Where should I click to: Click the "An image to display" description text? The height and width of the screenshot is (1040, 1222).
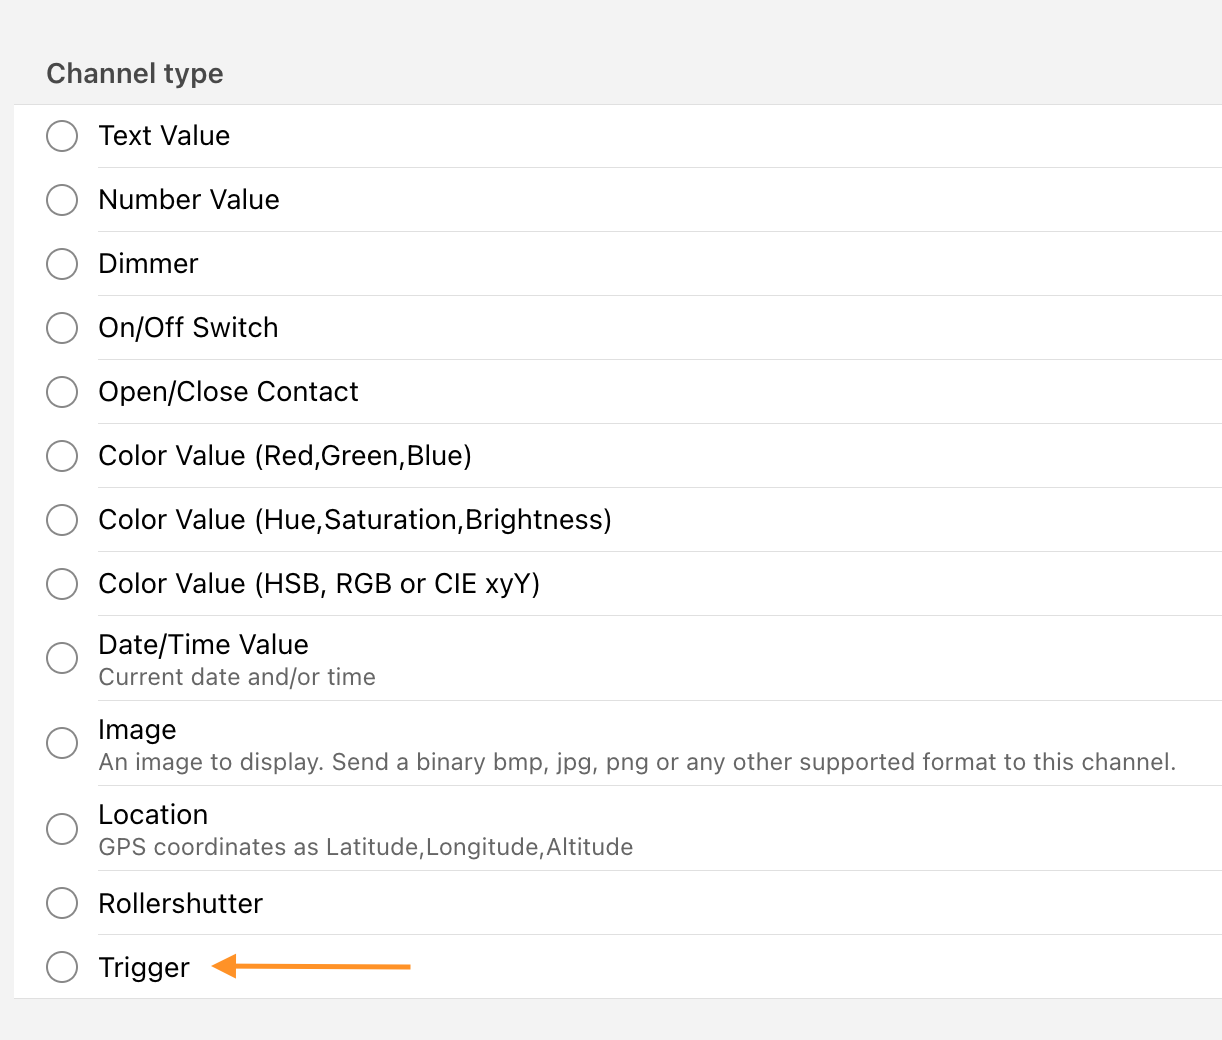pyautogui.click(x=636, y=762)
